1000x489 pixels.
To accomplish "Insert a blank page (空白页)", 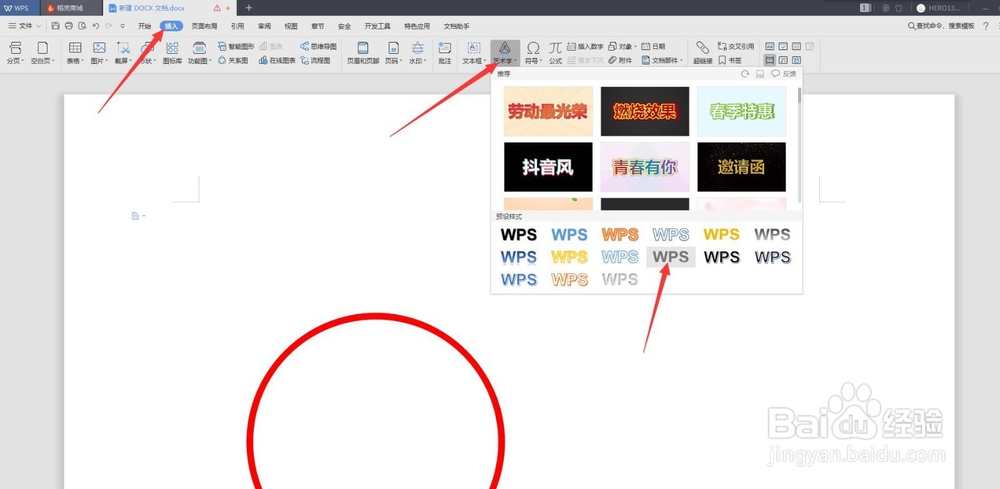I will click(42, 52).
